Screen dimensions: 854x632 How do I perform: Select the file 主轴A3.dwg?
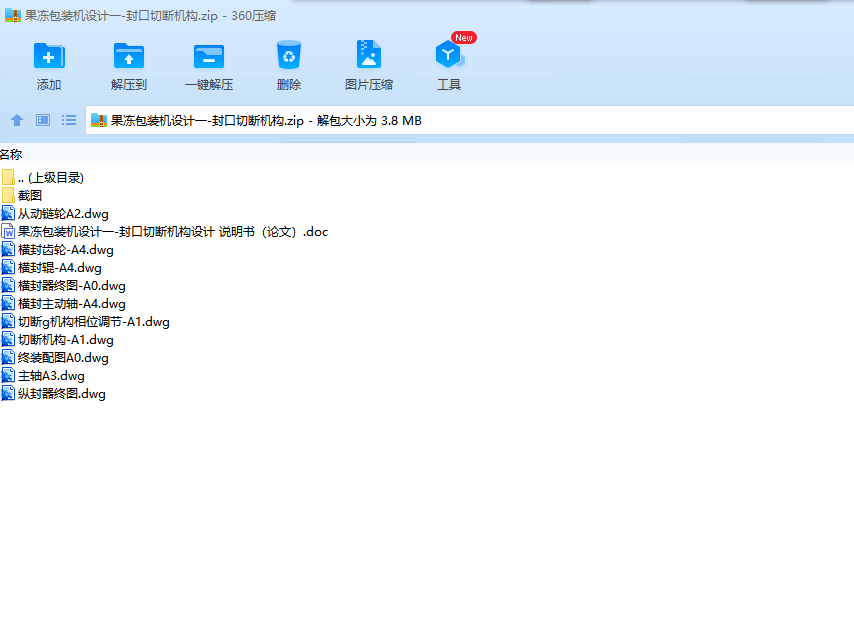coord(42,375)
